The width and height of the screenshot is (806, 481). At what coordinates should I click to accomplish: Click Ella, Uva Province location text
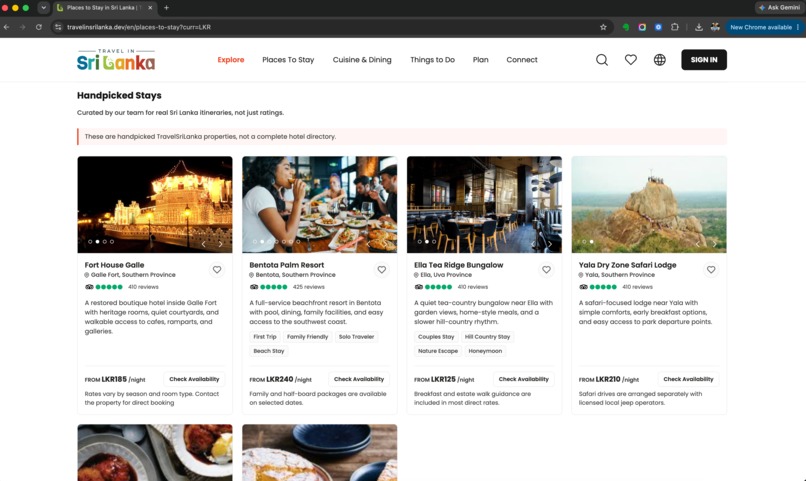click(x=446, y=275)
